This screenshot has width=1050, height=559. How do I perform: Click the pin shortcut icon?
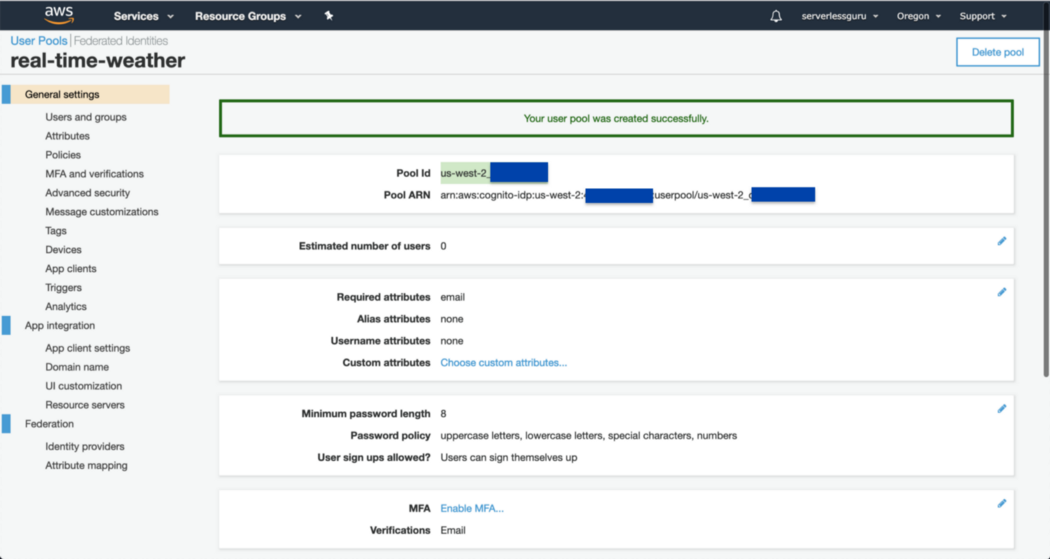329,15
